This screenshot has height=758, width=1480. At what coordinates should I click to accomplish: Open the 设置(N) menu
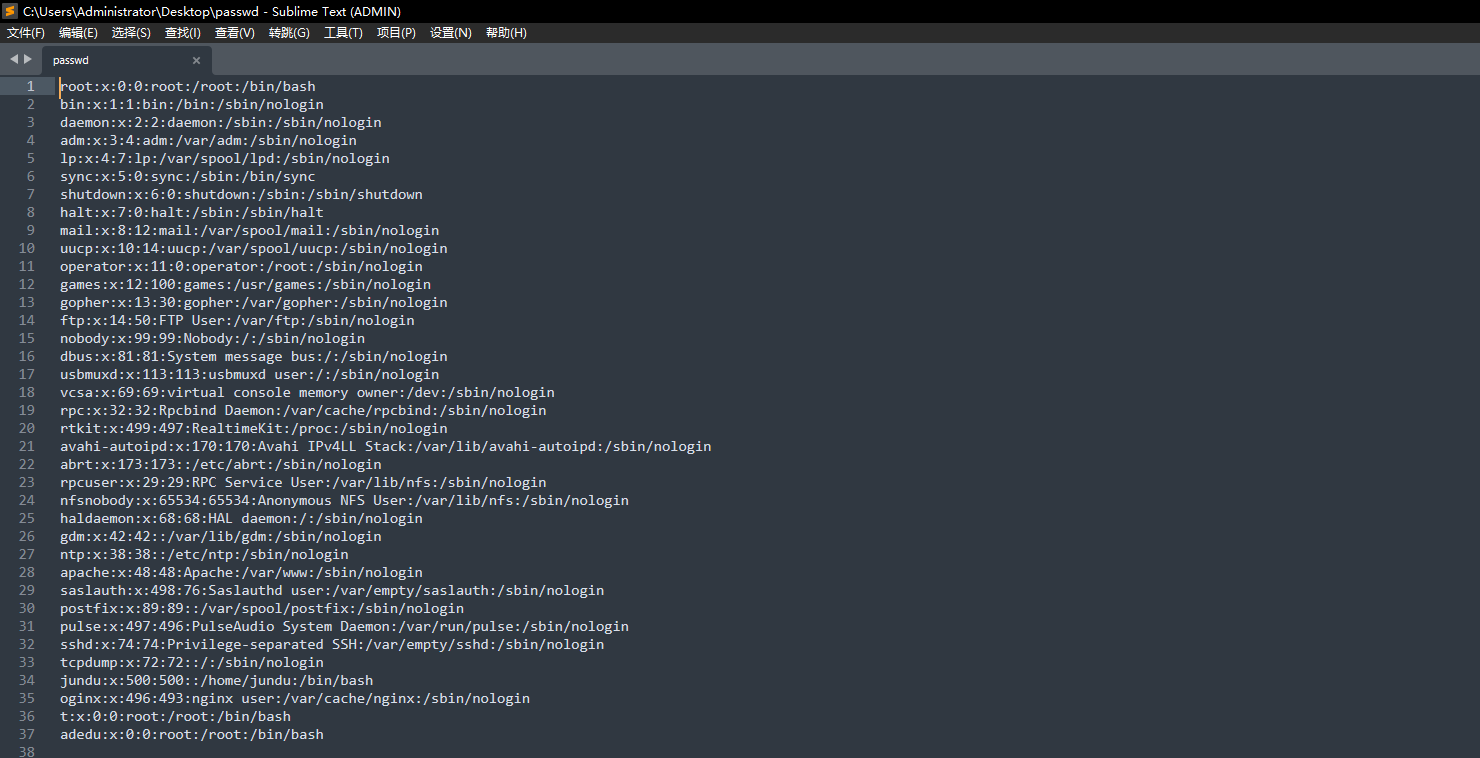(x=450, y=33)
